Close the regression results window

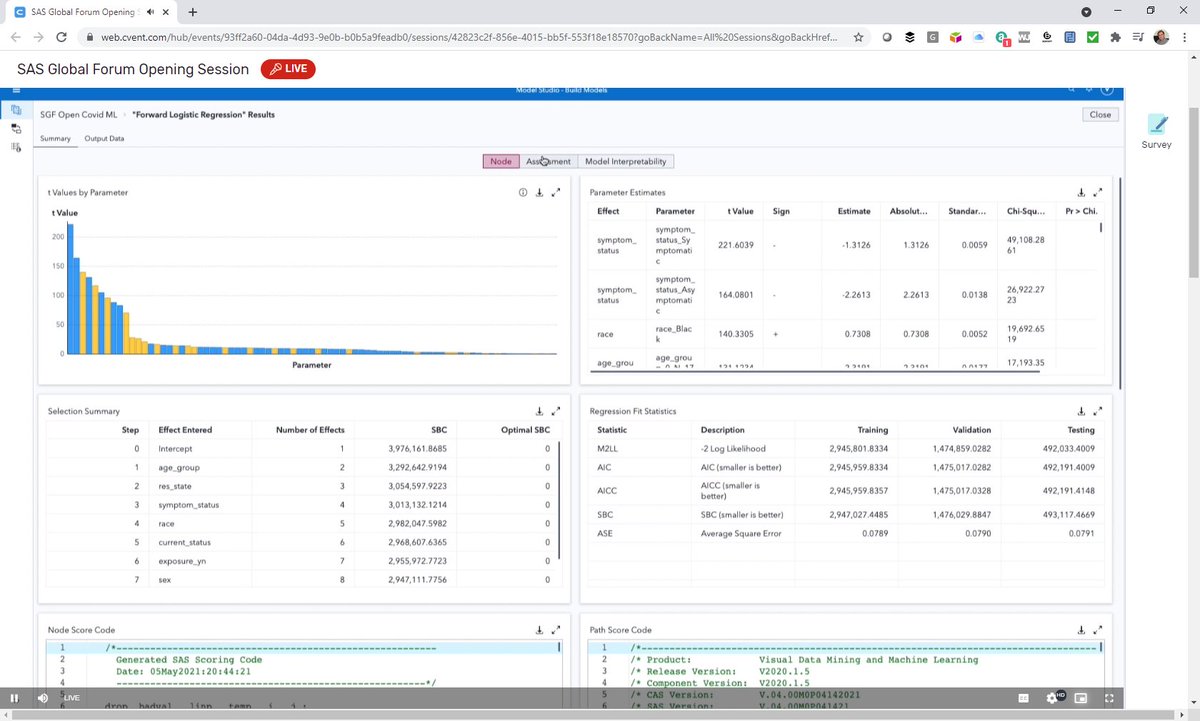1100,114
